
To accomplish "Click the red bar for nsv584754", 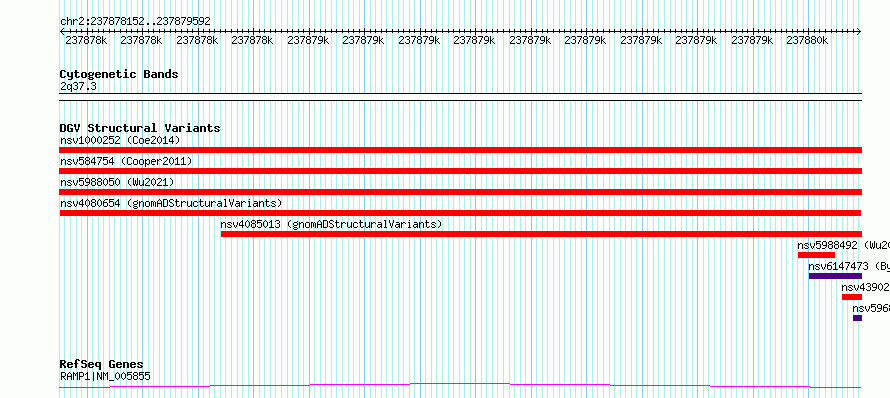I will [x=460, y=171].
